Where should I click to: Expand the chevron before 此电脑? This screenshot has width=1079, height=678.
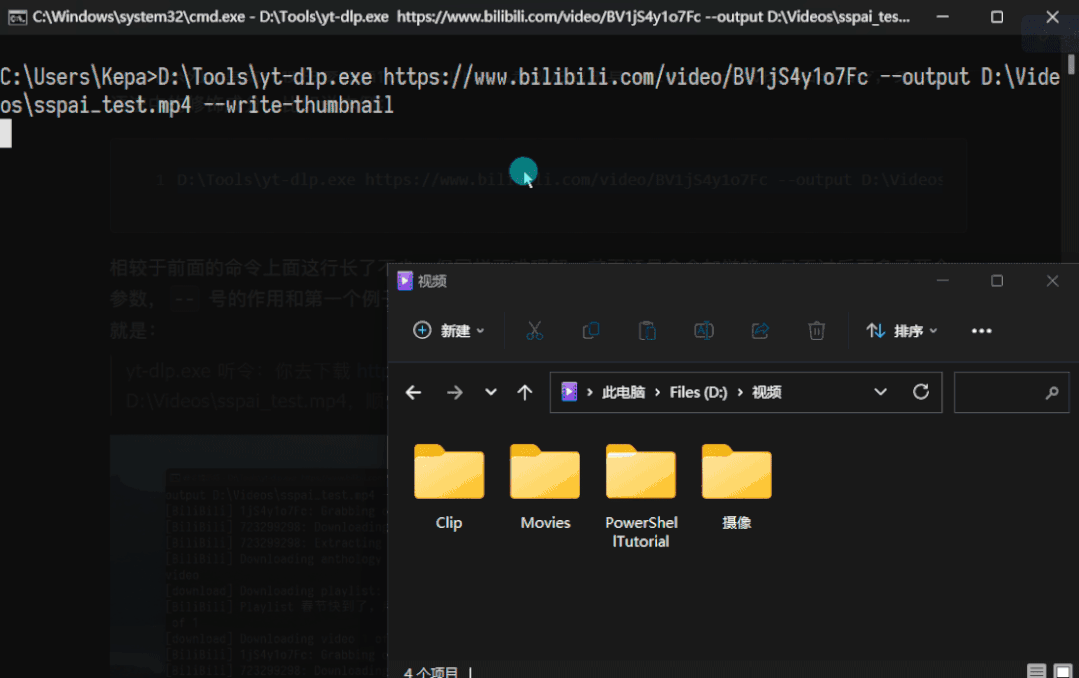590,392
